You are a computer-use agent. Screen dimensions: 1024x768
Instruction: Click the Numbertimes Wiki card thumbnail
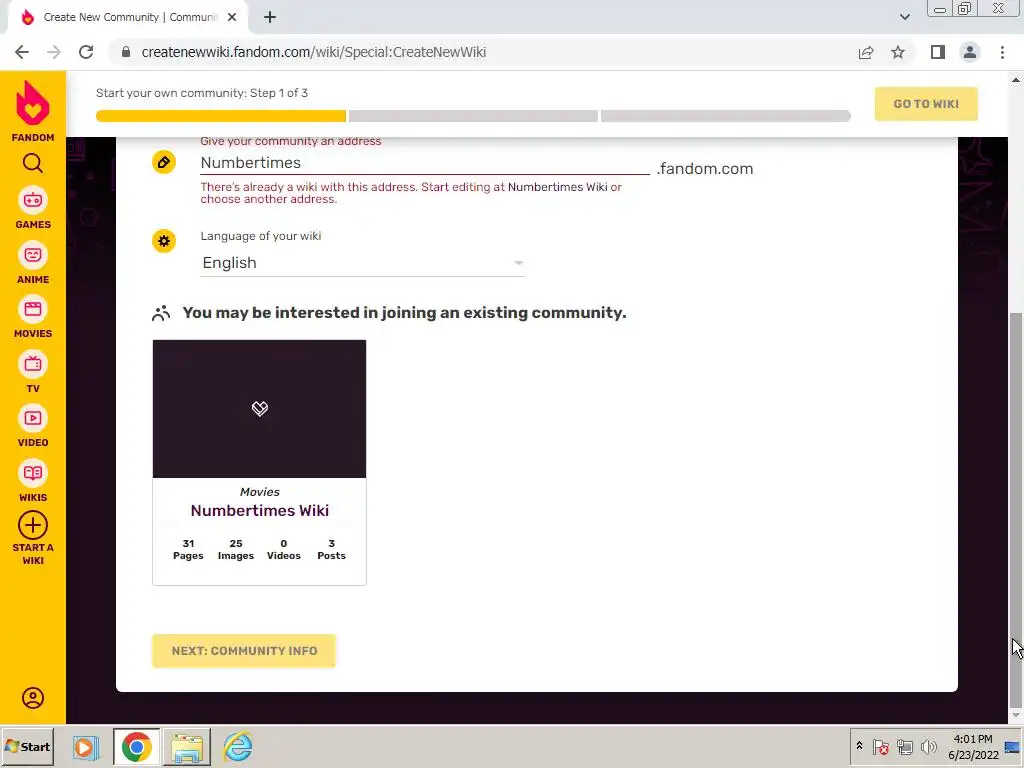tap(259, 409)
